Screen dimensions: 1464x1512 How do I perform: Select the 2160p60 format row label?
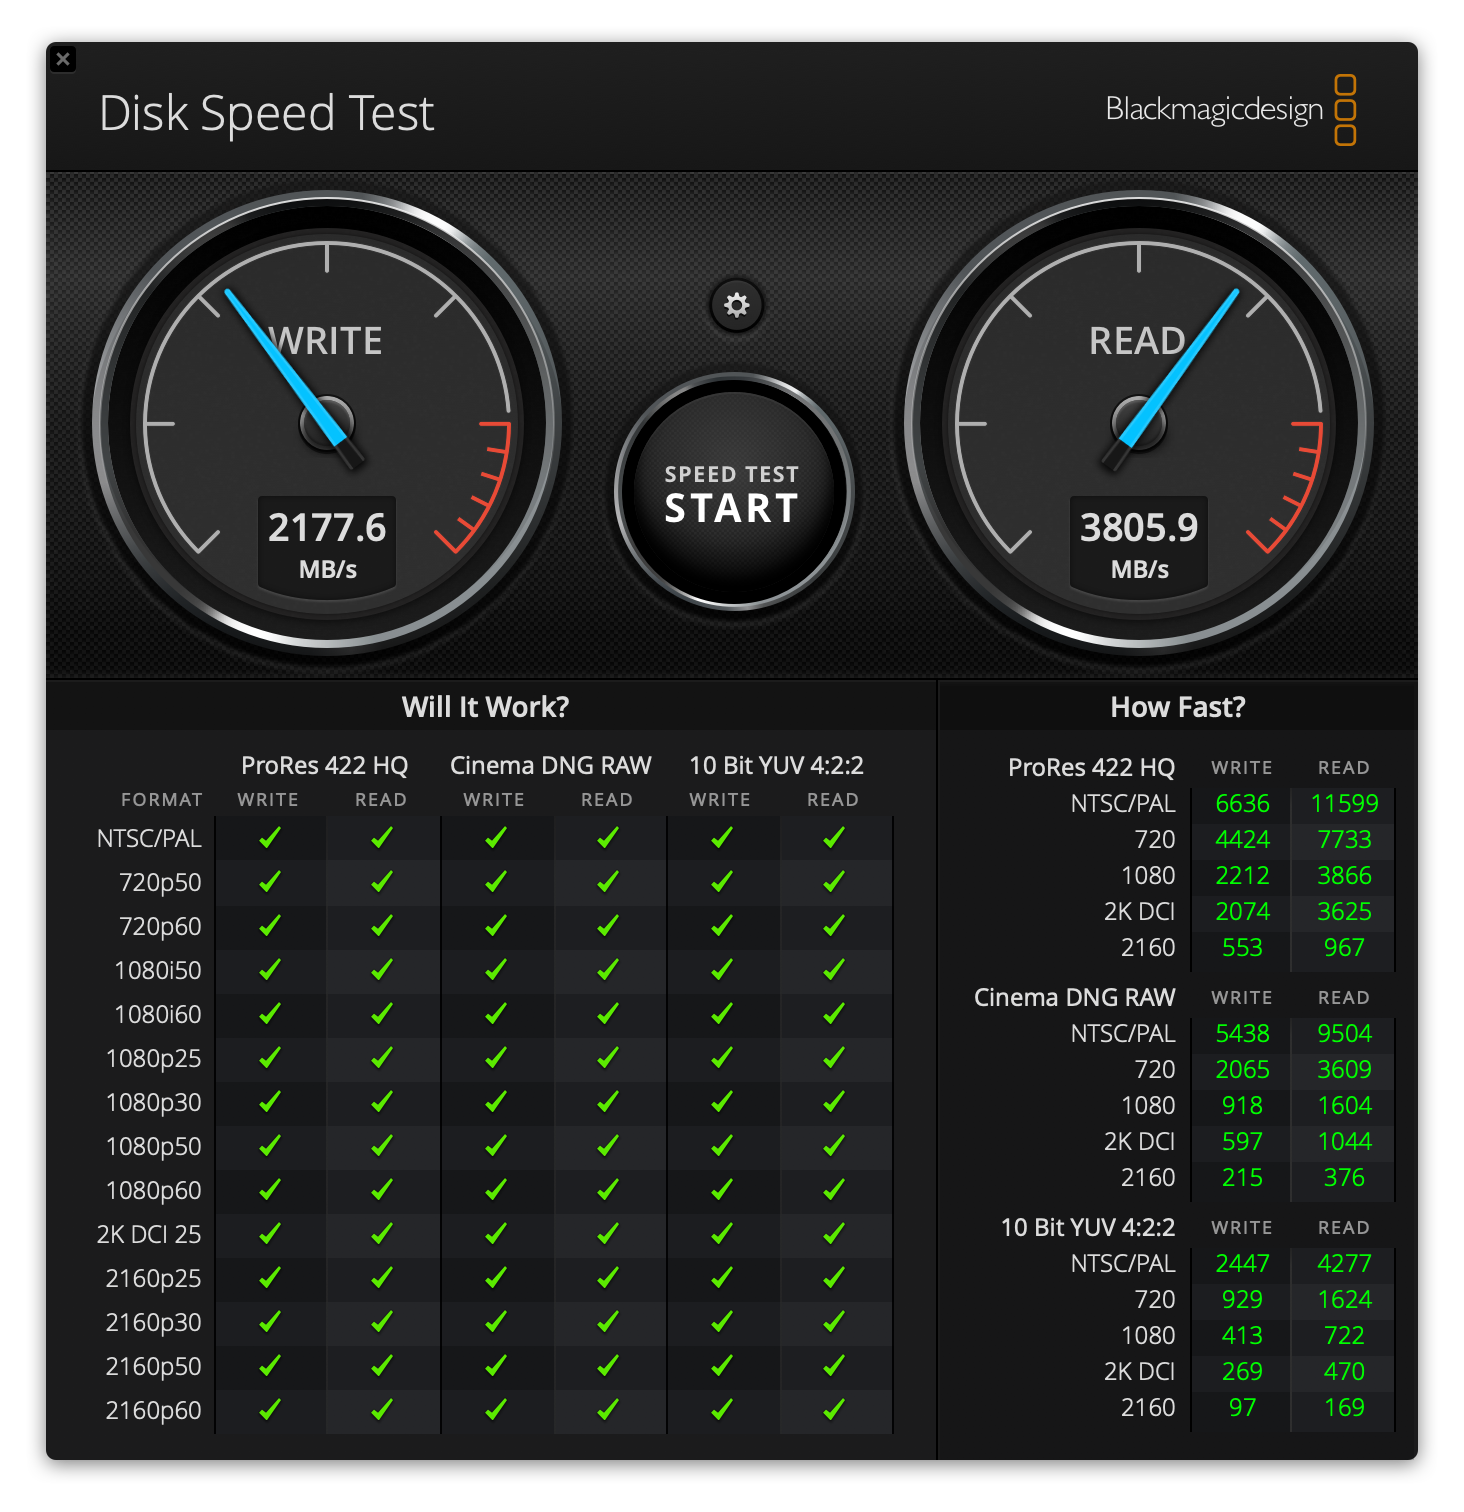click(x=153, y=1410)
